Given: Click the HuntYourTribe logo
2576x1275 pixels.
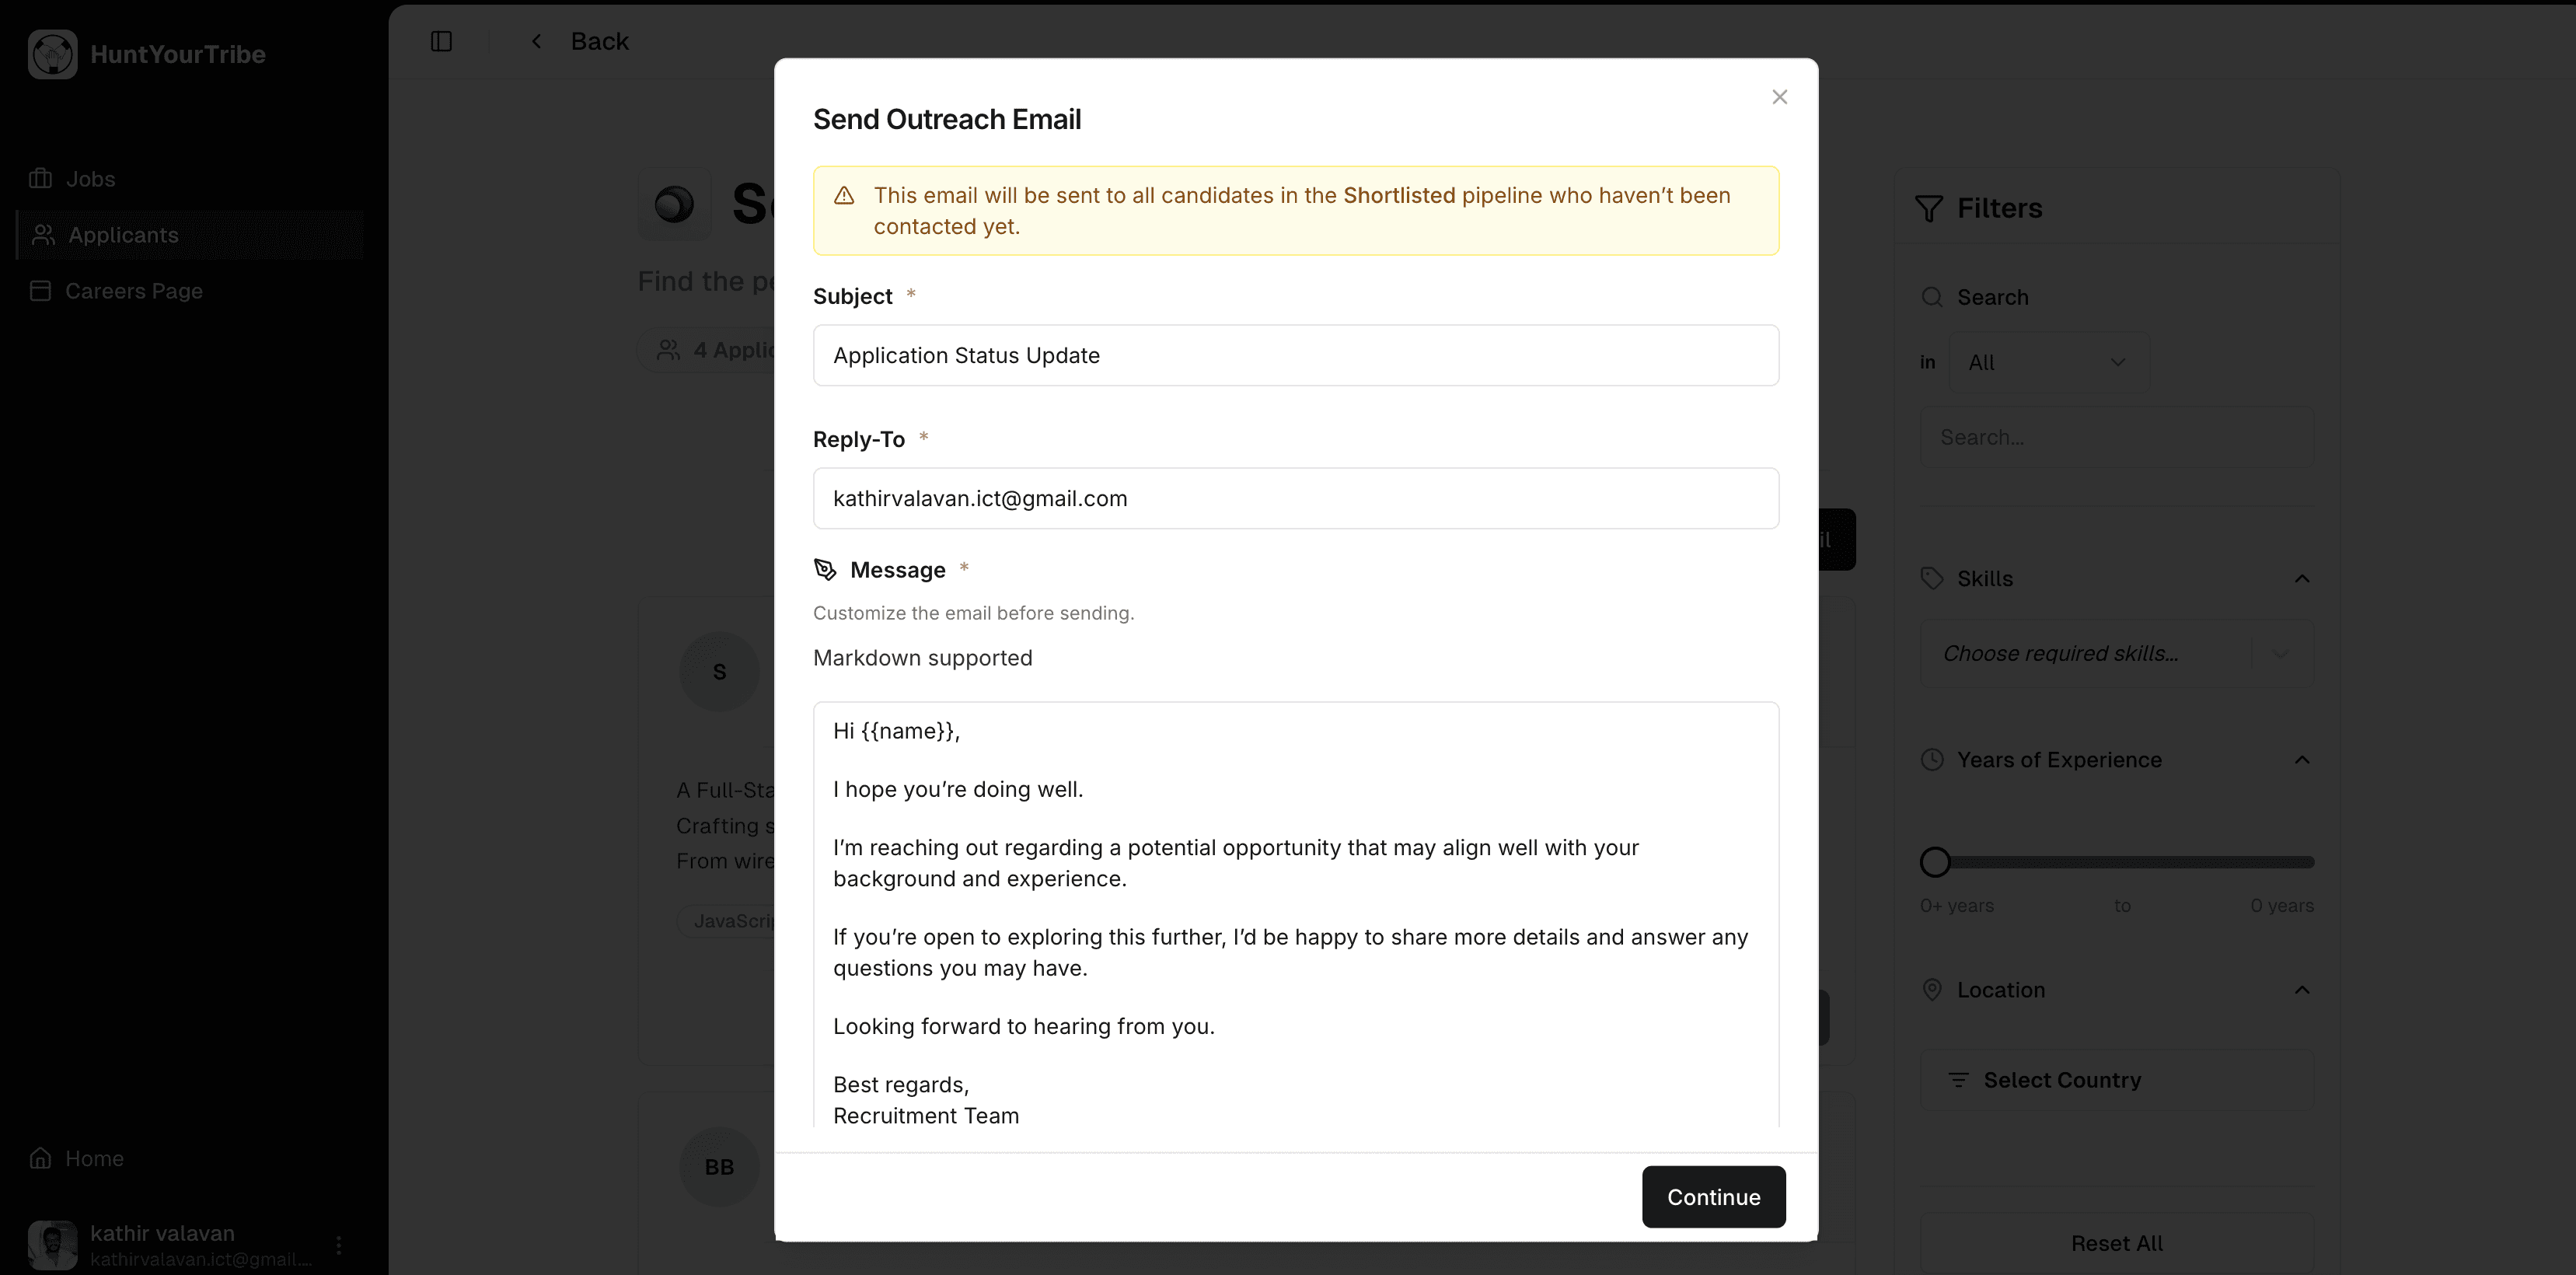Looking at the screenshot, I should tap(52, 54).
